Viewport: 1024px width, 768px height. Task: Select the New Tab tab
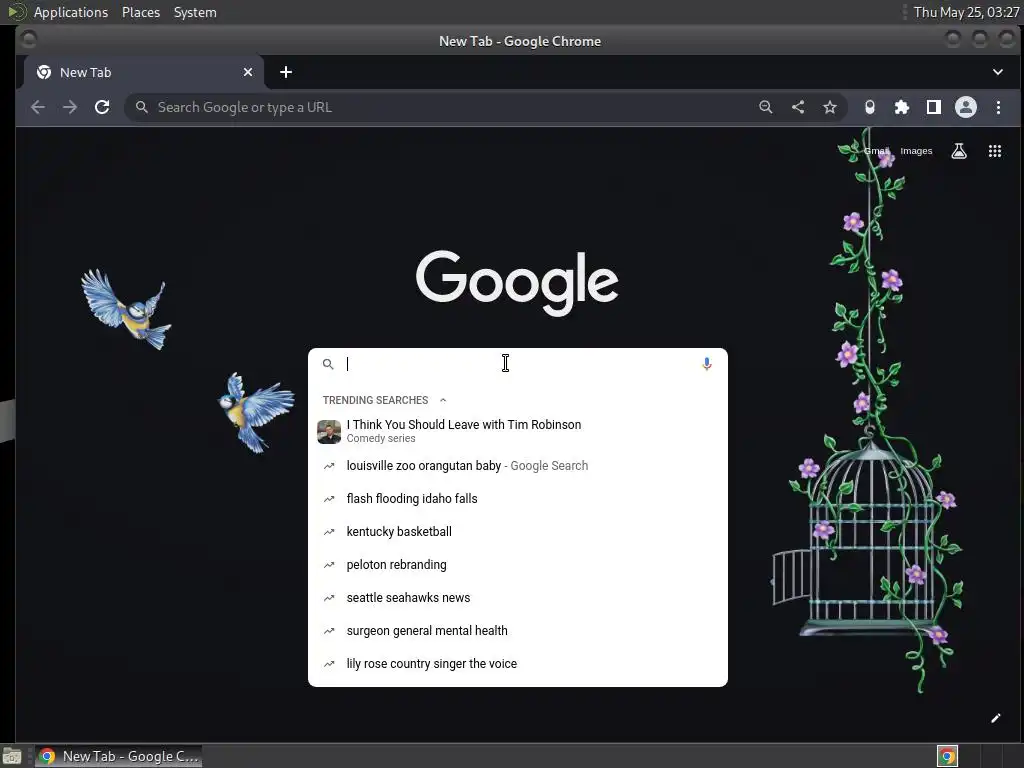point(144,72)
